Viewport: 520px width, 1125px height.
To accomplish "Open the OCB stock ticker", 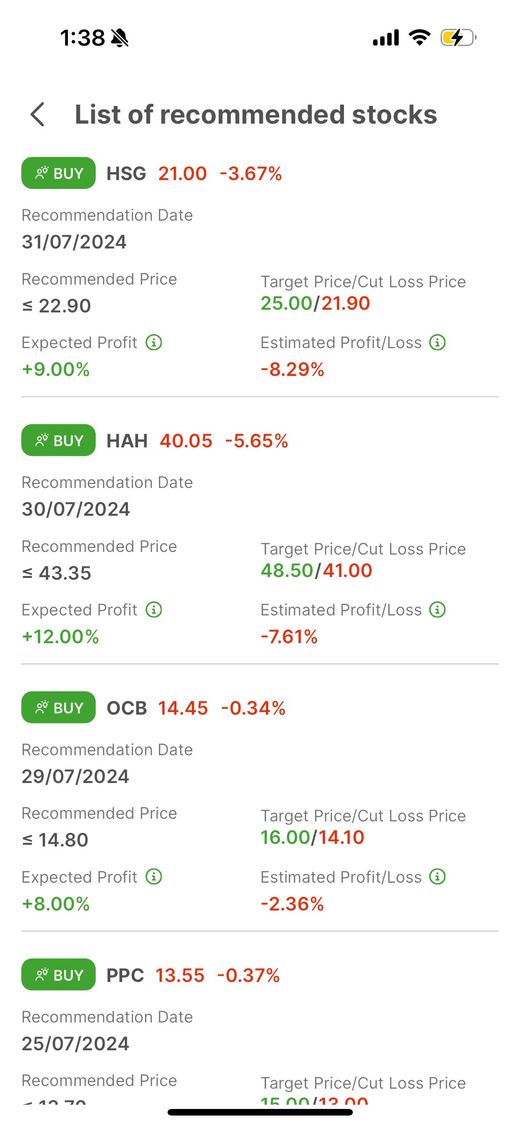I will (127, 708).
